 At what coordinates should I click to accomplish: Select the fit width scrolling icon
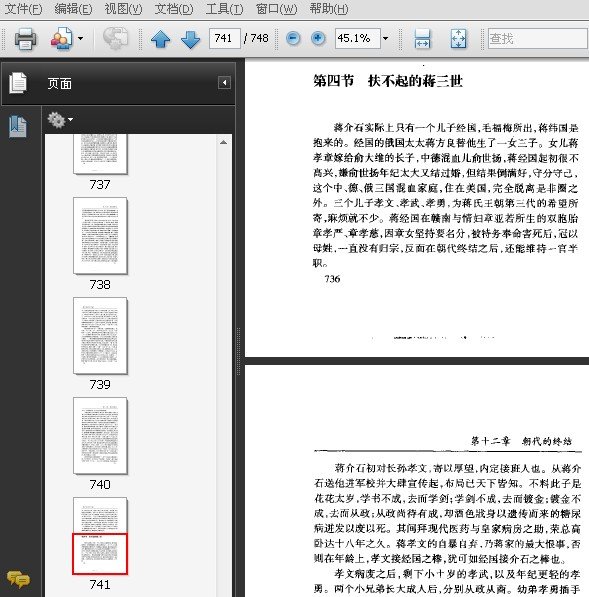(x=422, y=38)
